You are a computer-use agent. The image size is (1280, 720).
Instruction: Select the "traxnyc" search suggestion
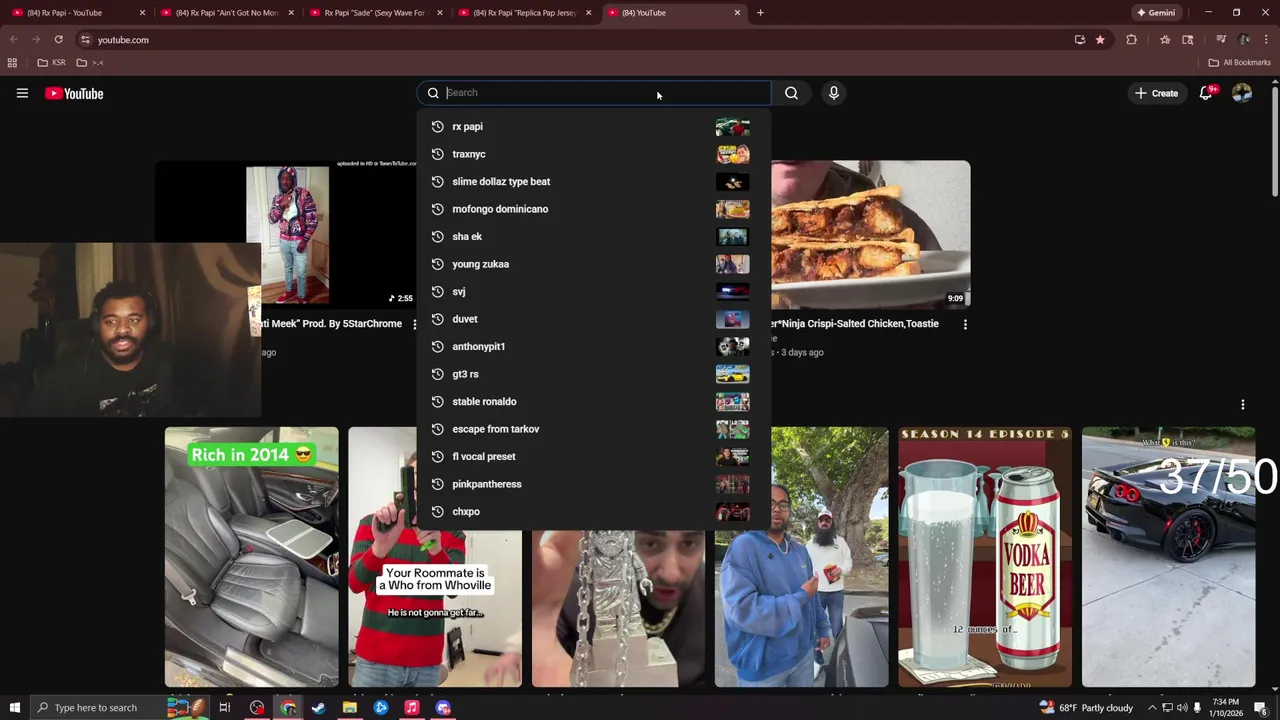(594, 154)
